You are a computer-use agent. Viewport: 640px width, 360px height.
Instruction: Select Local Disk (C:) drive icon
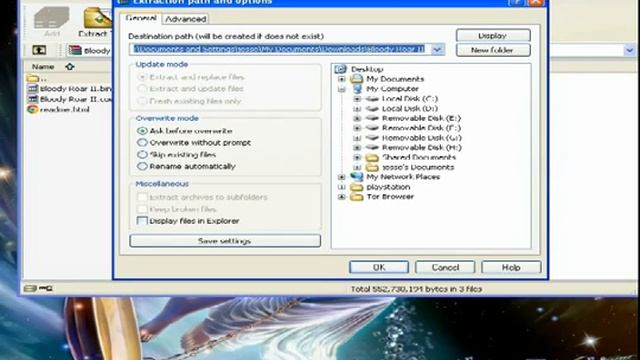[x=372, y=98]
